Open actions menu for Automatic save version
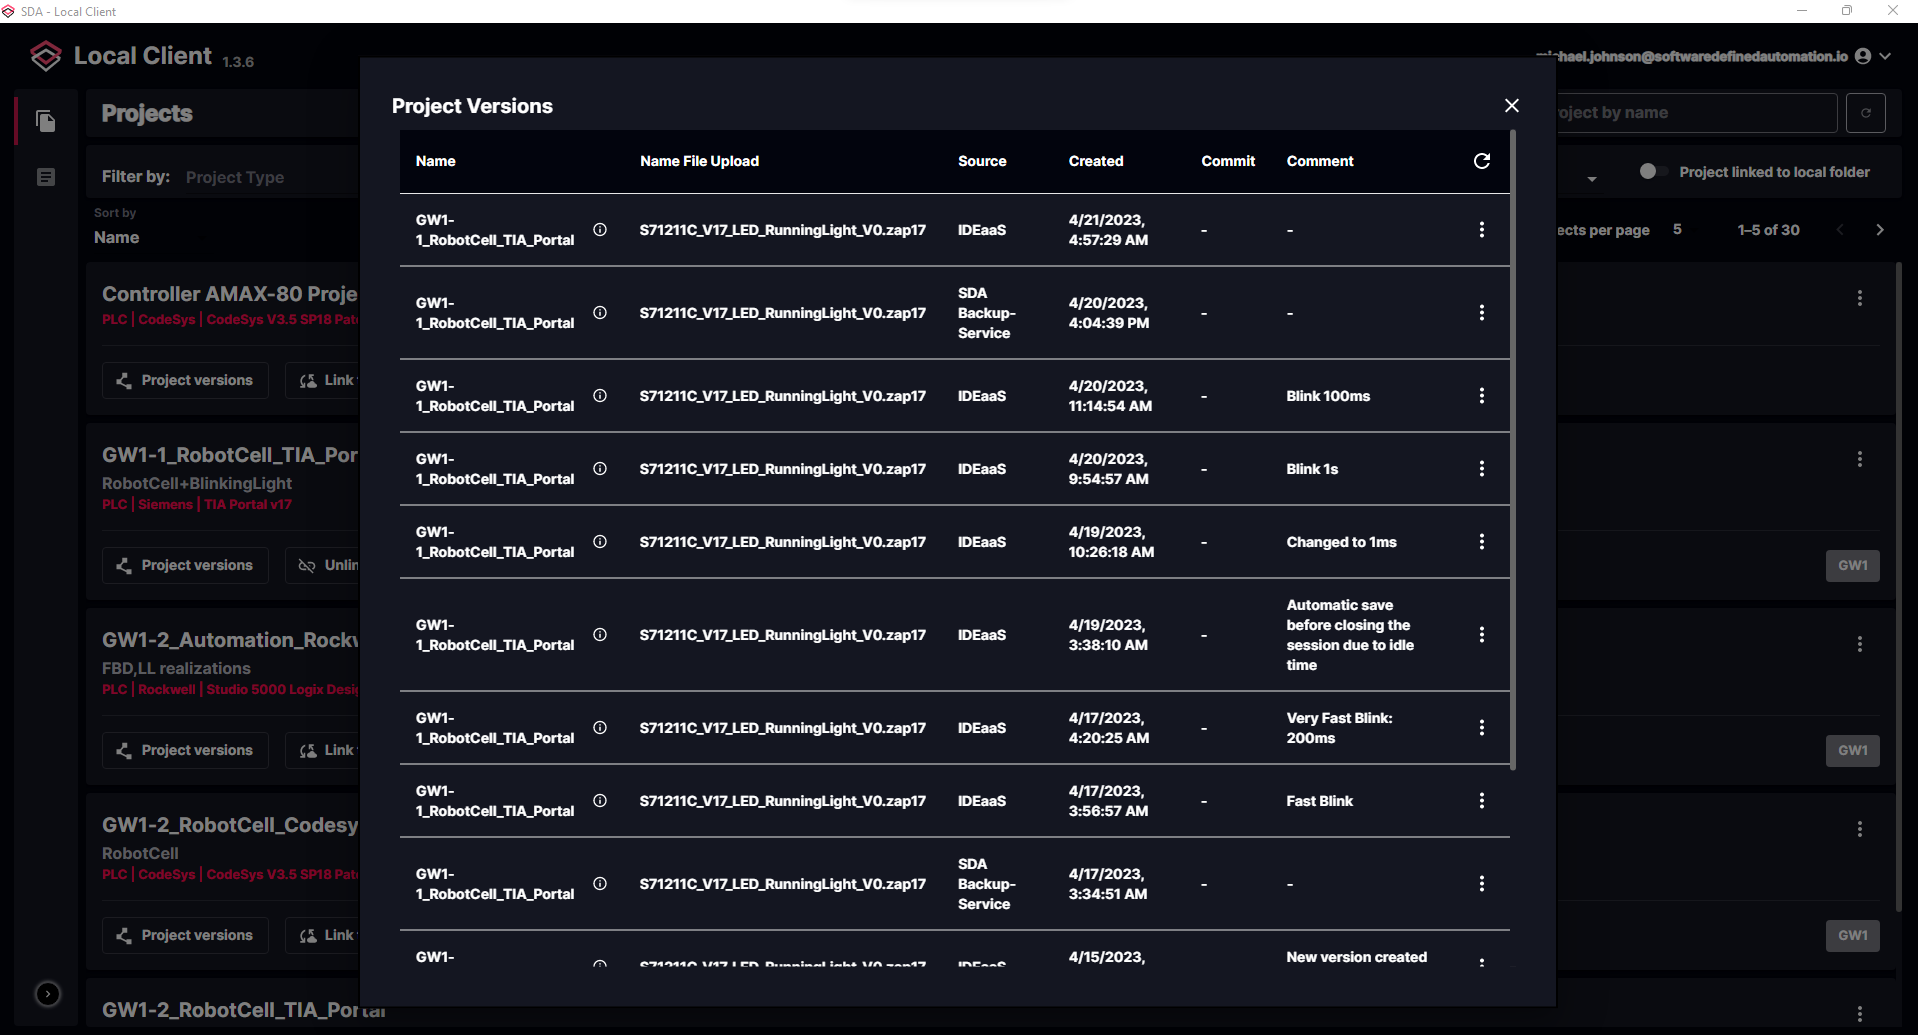 click(x=1481, y=635)
